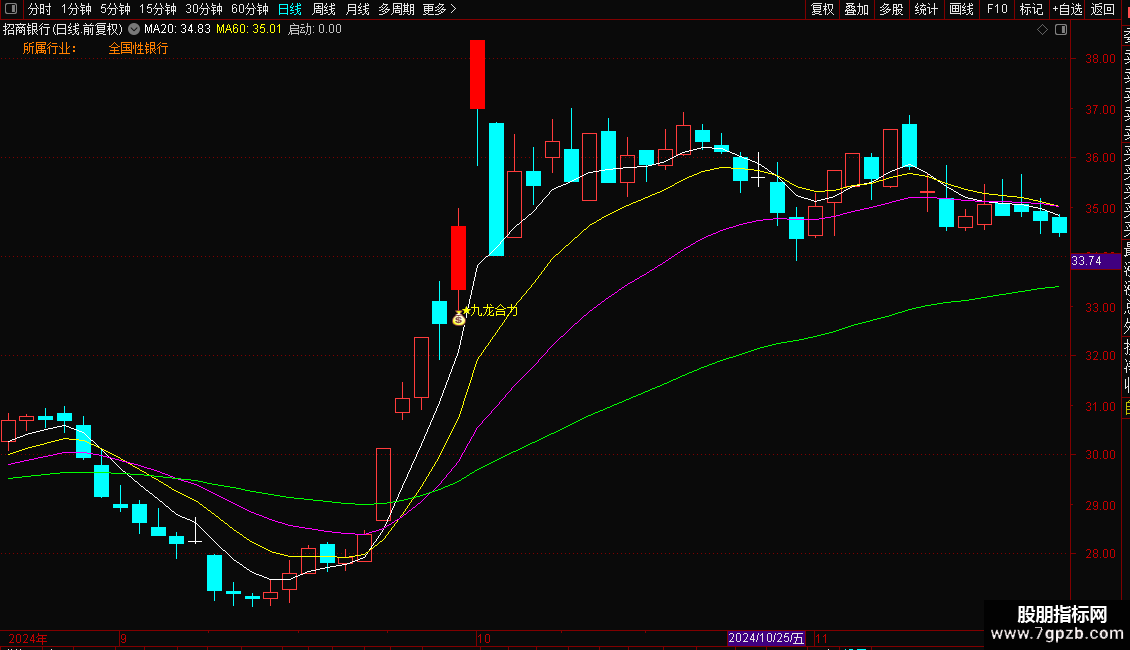Select the 1分钟 period tab
1130x650 pixels.
(x=76, y=9)
